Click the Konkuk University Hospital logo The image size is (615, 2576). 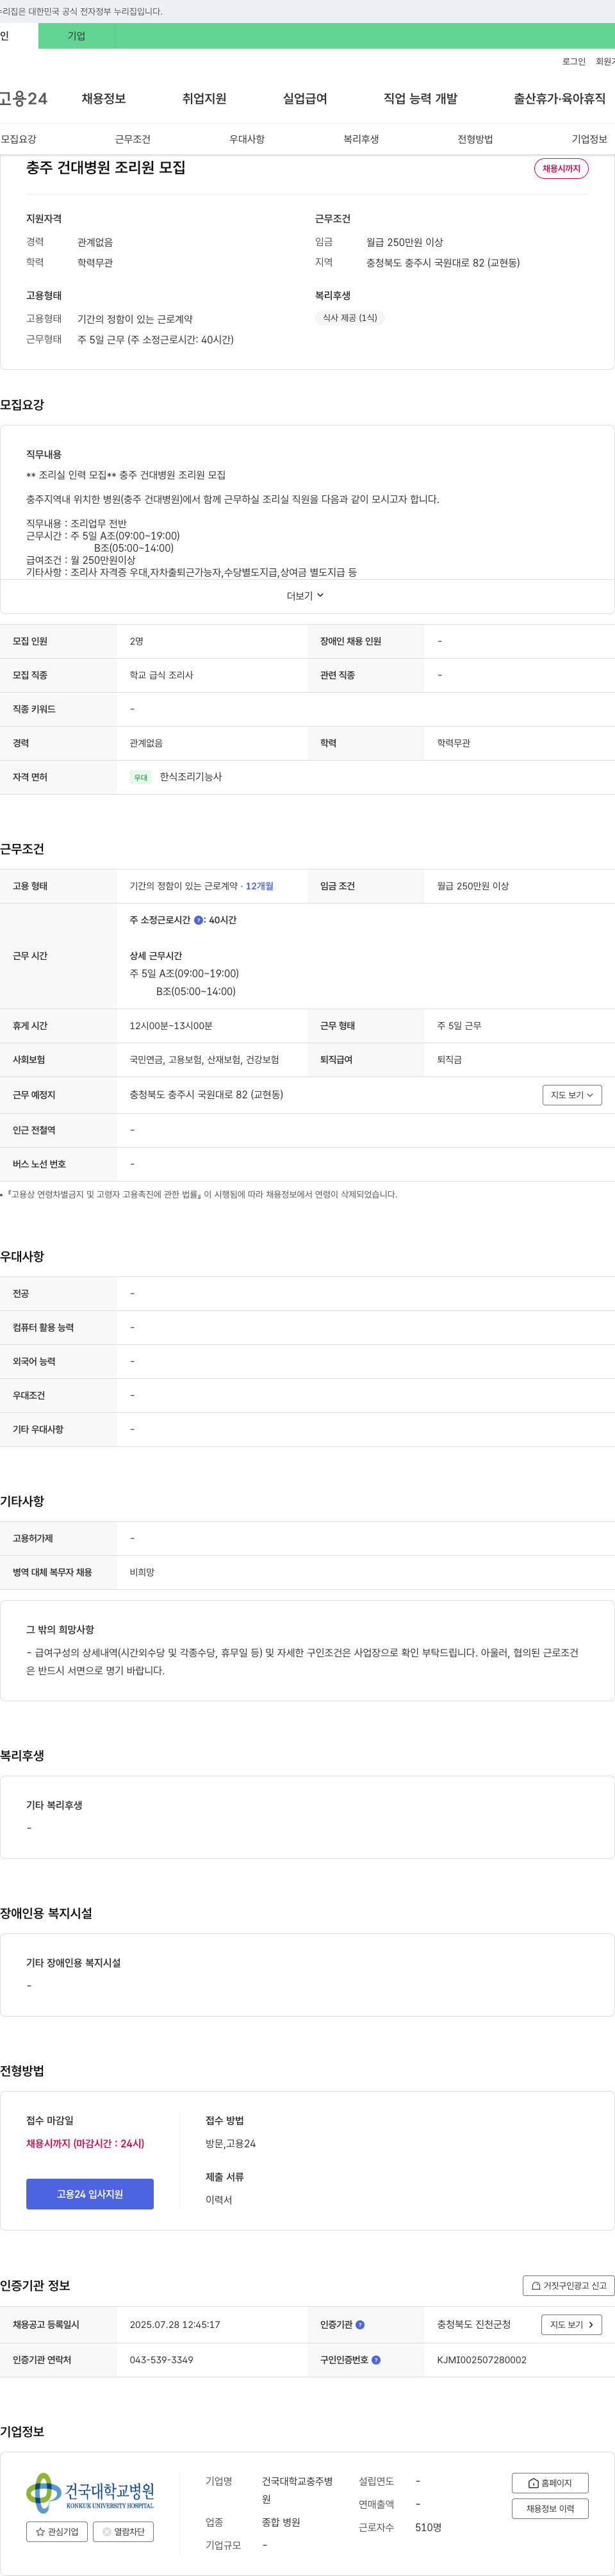pyautogui.click(x=90, y=2493)
